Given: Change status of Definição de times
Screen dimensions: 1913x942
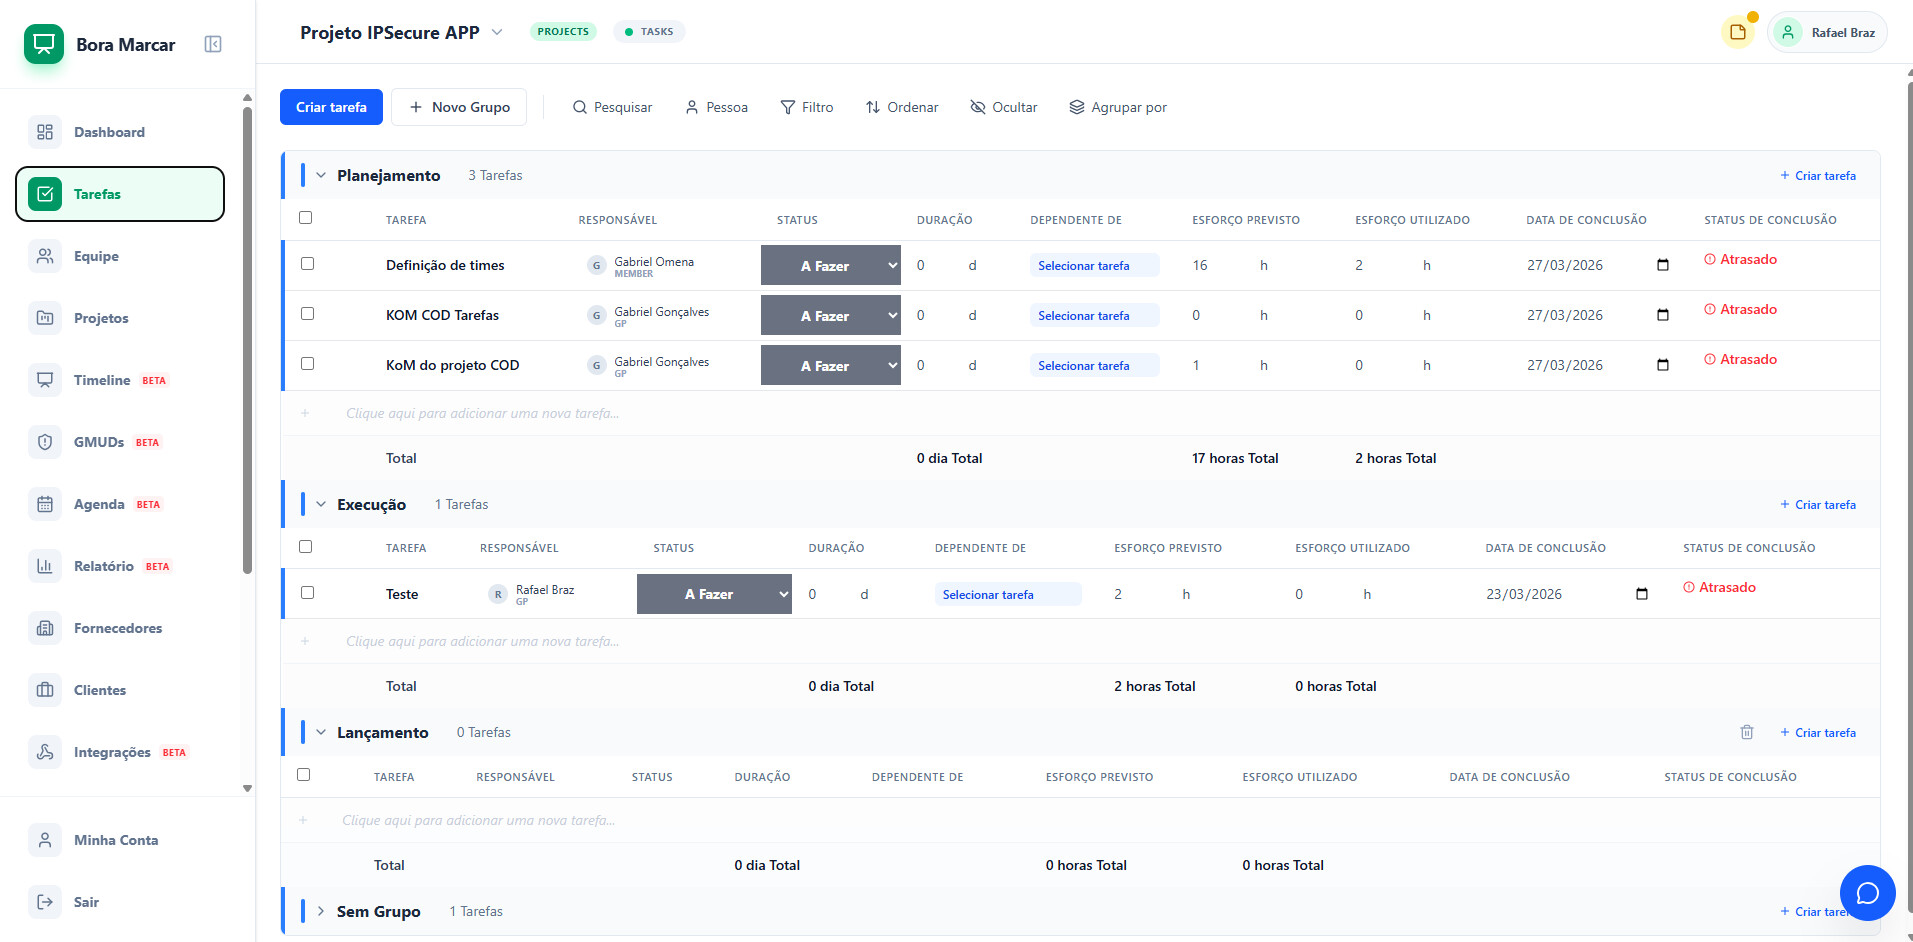Looking at the screenshot, I should point(831,265).
